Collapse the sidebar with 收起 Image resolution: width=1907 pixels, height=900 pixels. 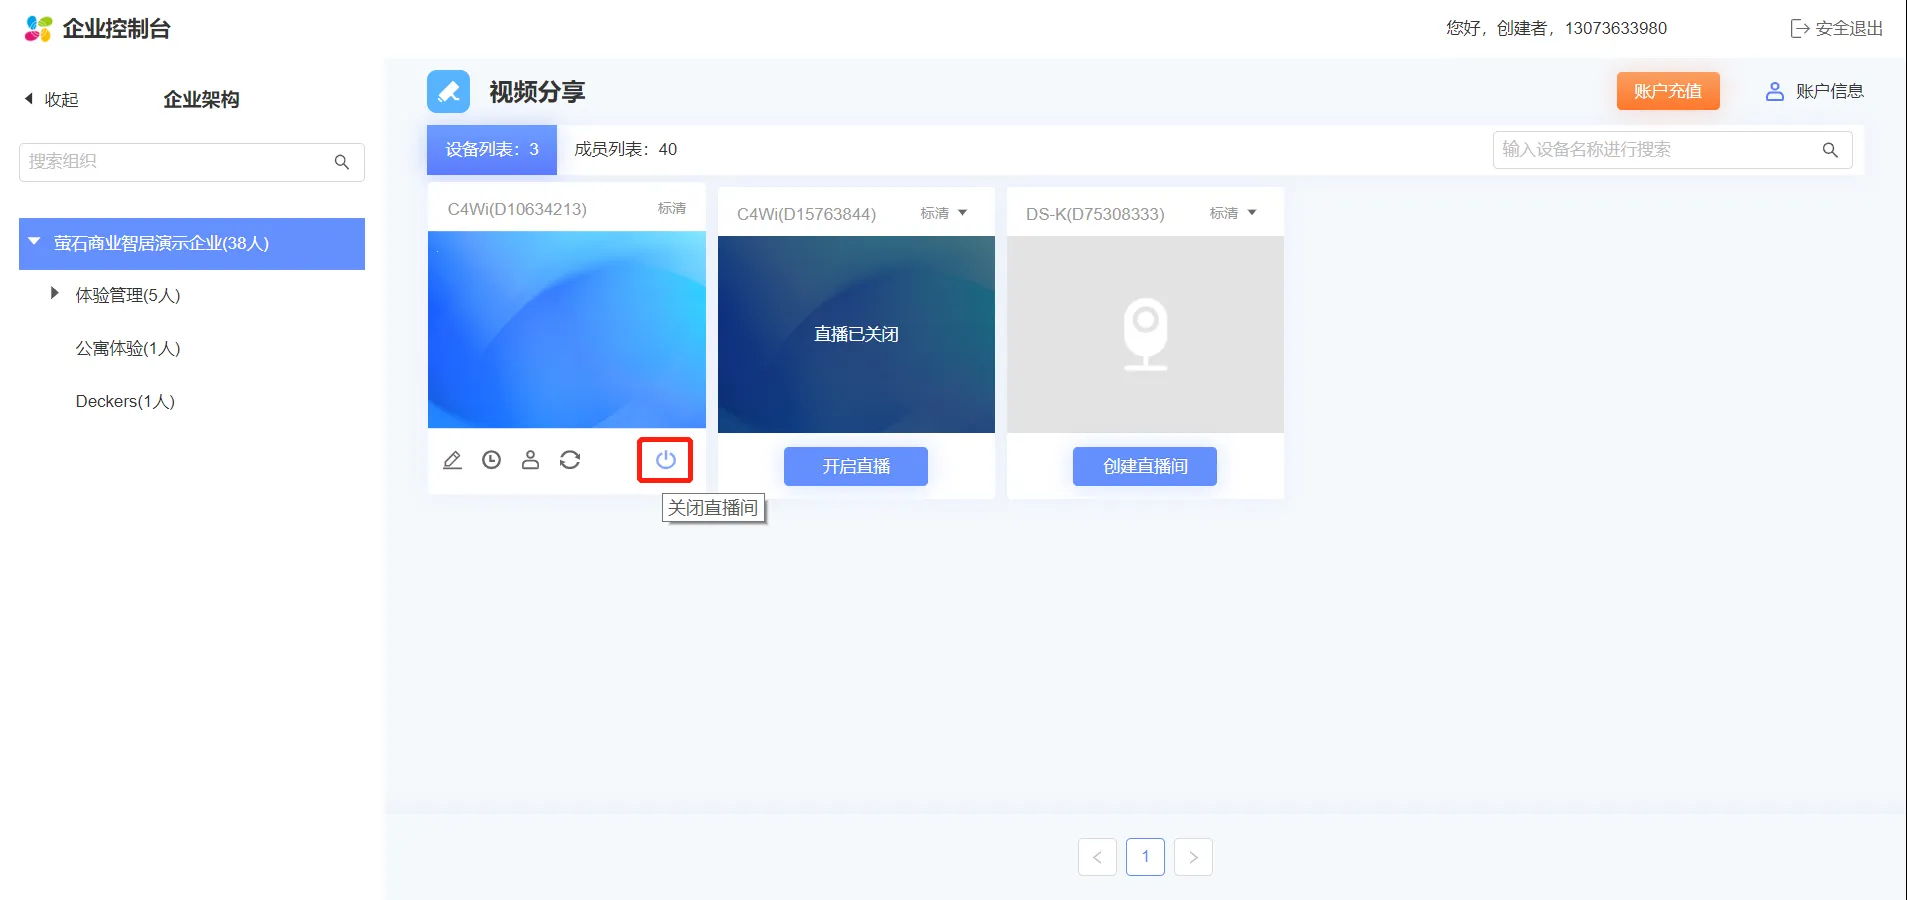point(51,99)
